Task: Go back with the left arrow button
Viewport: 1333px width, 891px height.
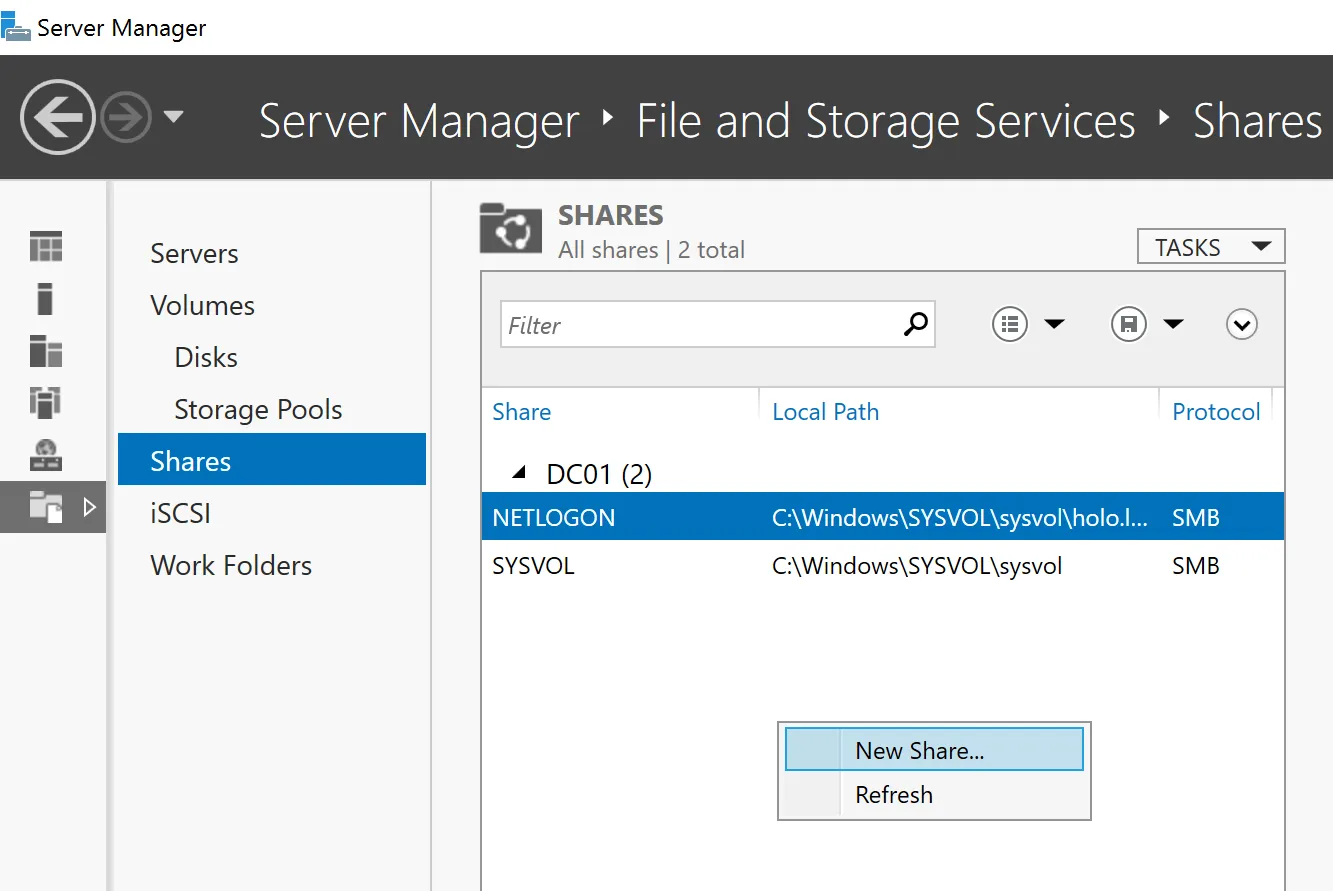Action: pos(57,117)
